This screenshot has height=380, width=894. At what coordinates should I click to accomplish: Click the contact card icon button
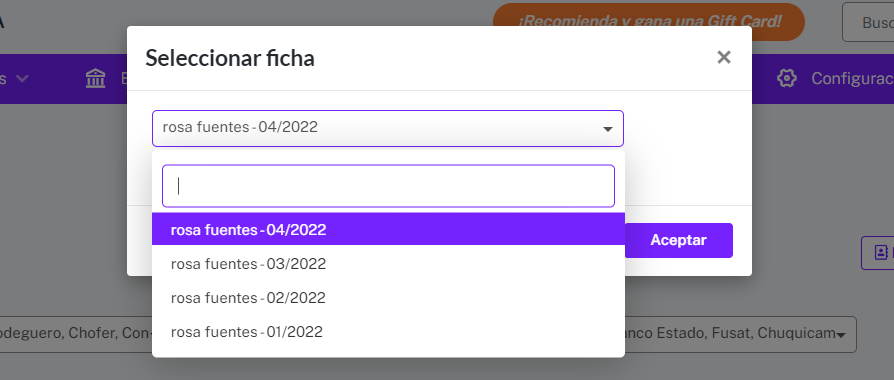tap(881, 252)
